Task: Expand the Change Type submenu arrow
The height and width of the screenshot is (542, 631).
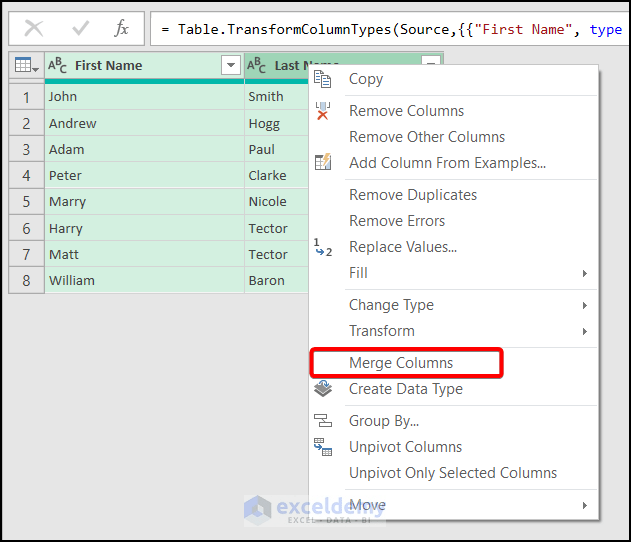Action: [x=585, y=305]
